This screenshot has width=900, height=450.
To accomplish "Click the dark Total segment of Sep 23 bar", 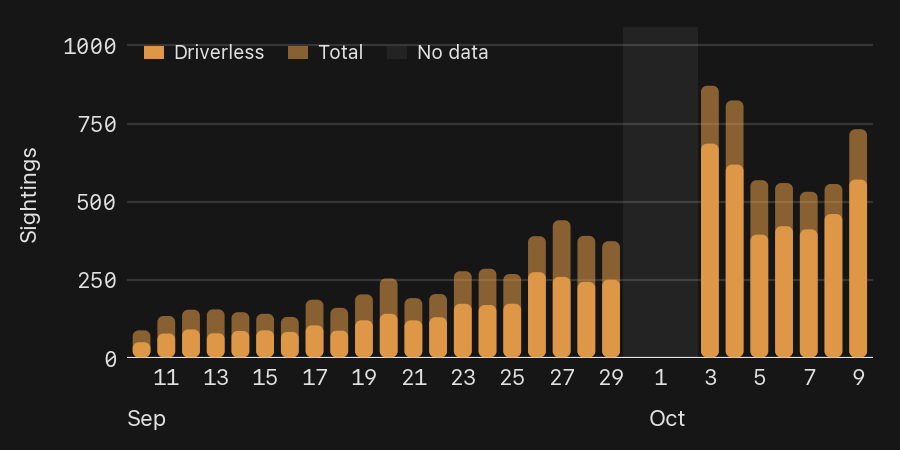I will coord(463,288).
